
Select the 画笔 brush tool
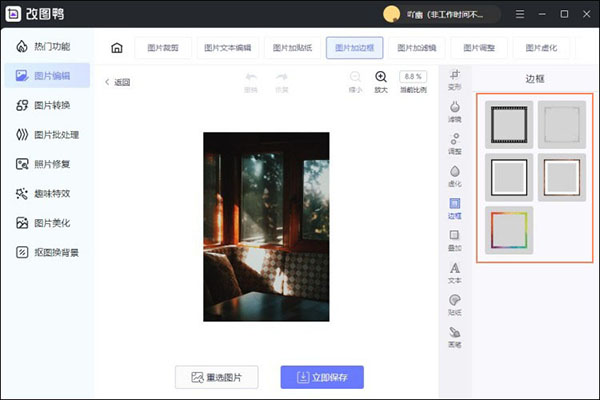[x=455, y=335]
